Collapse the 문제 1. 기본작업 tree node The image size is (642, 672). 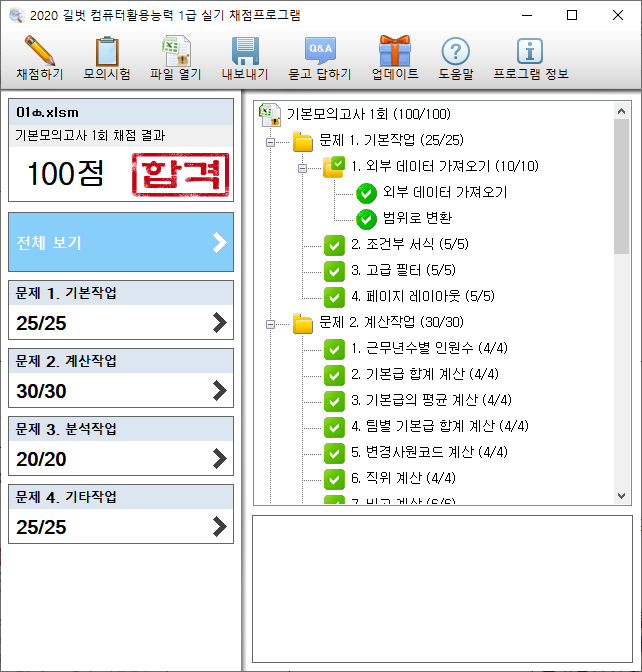click(270, 141)
